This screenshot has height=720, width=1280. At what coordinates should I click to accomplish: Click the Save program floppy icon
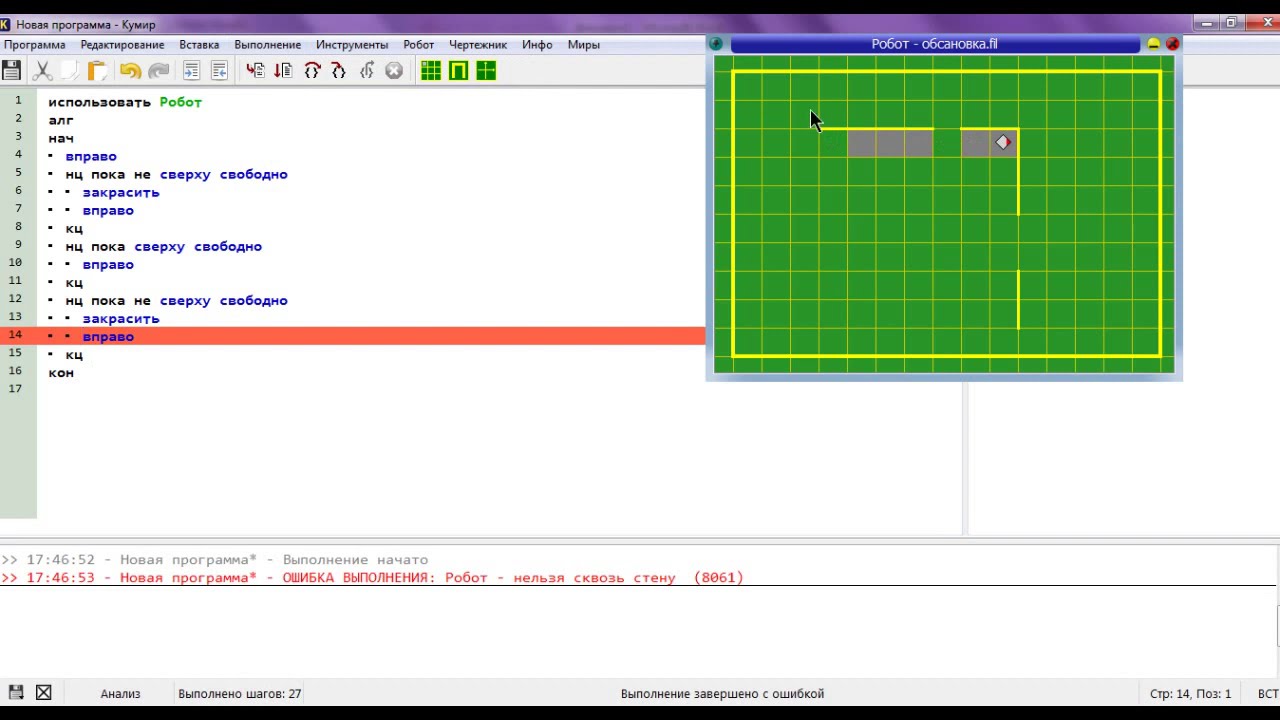point(11,70)
